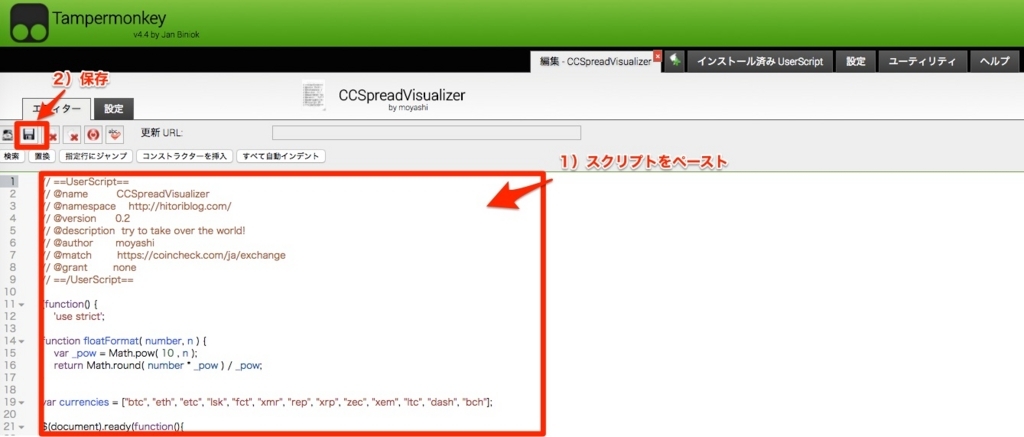The image size is (1024, 437).
Task: Run the abc syntax check icon
Action: coord(115,135)
